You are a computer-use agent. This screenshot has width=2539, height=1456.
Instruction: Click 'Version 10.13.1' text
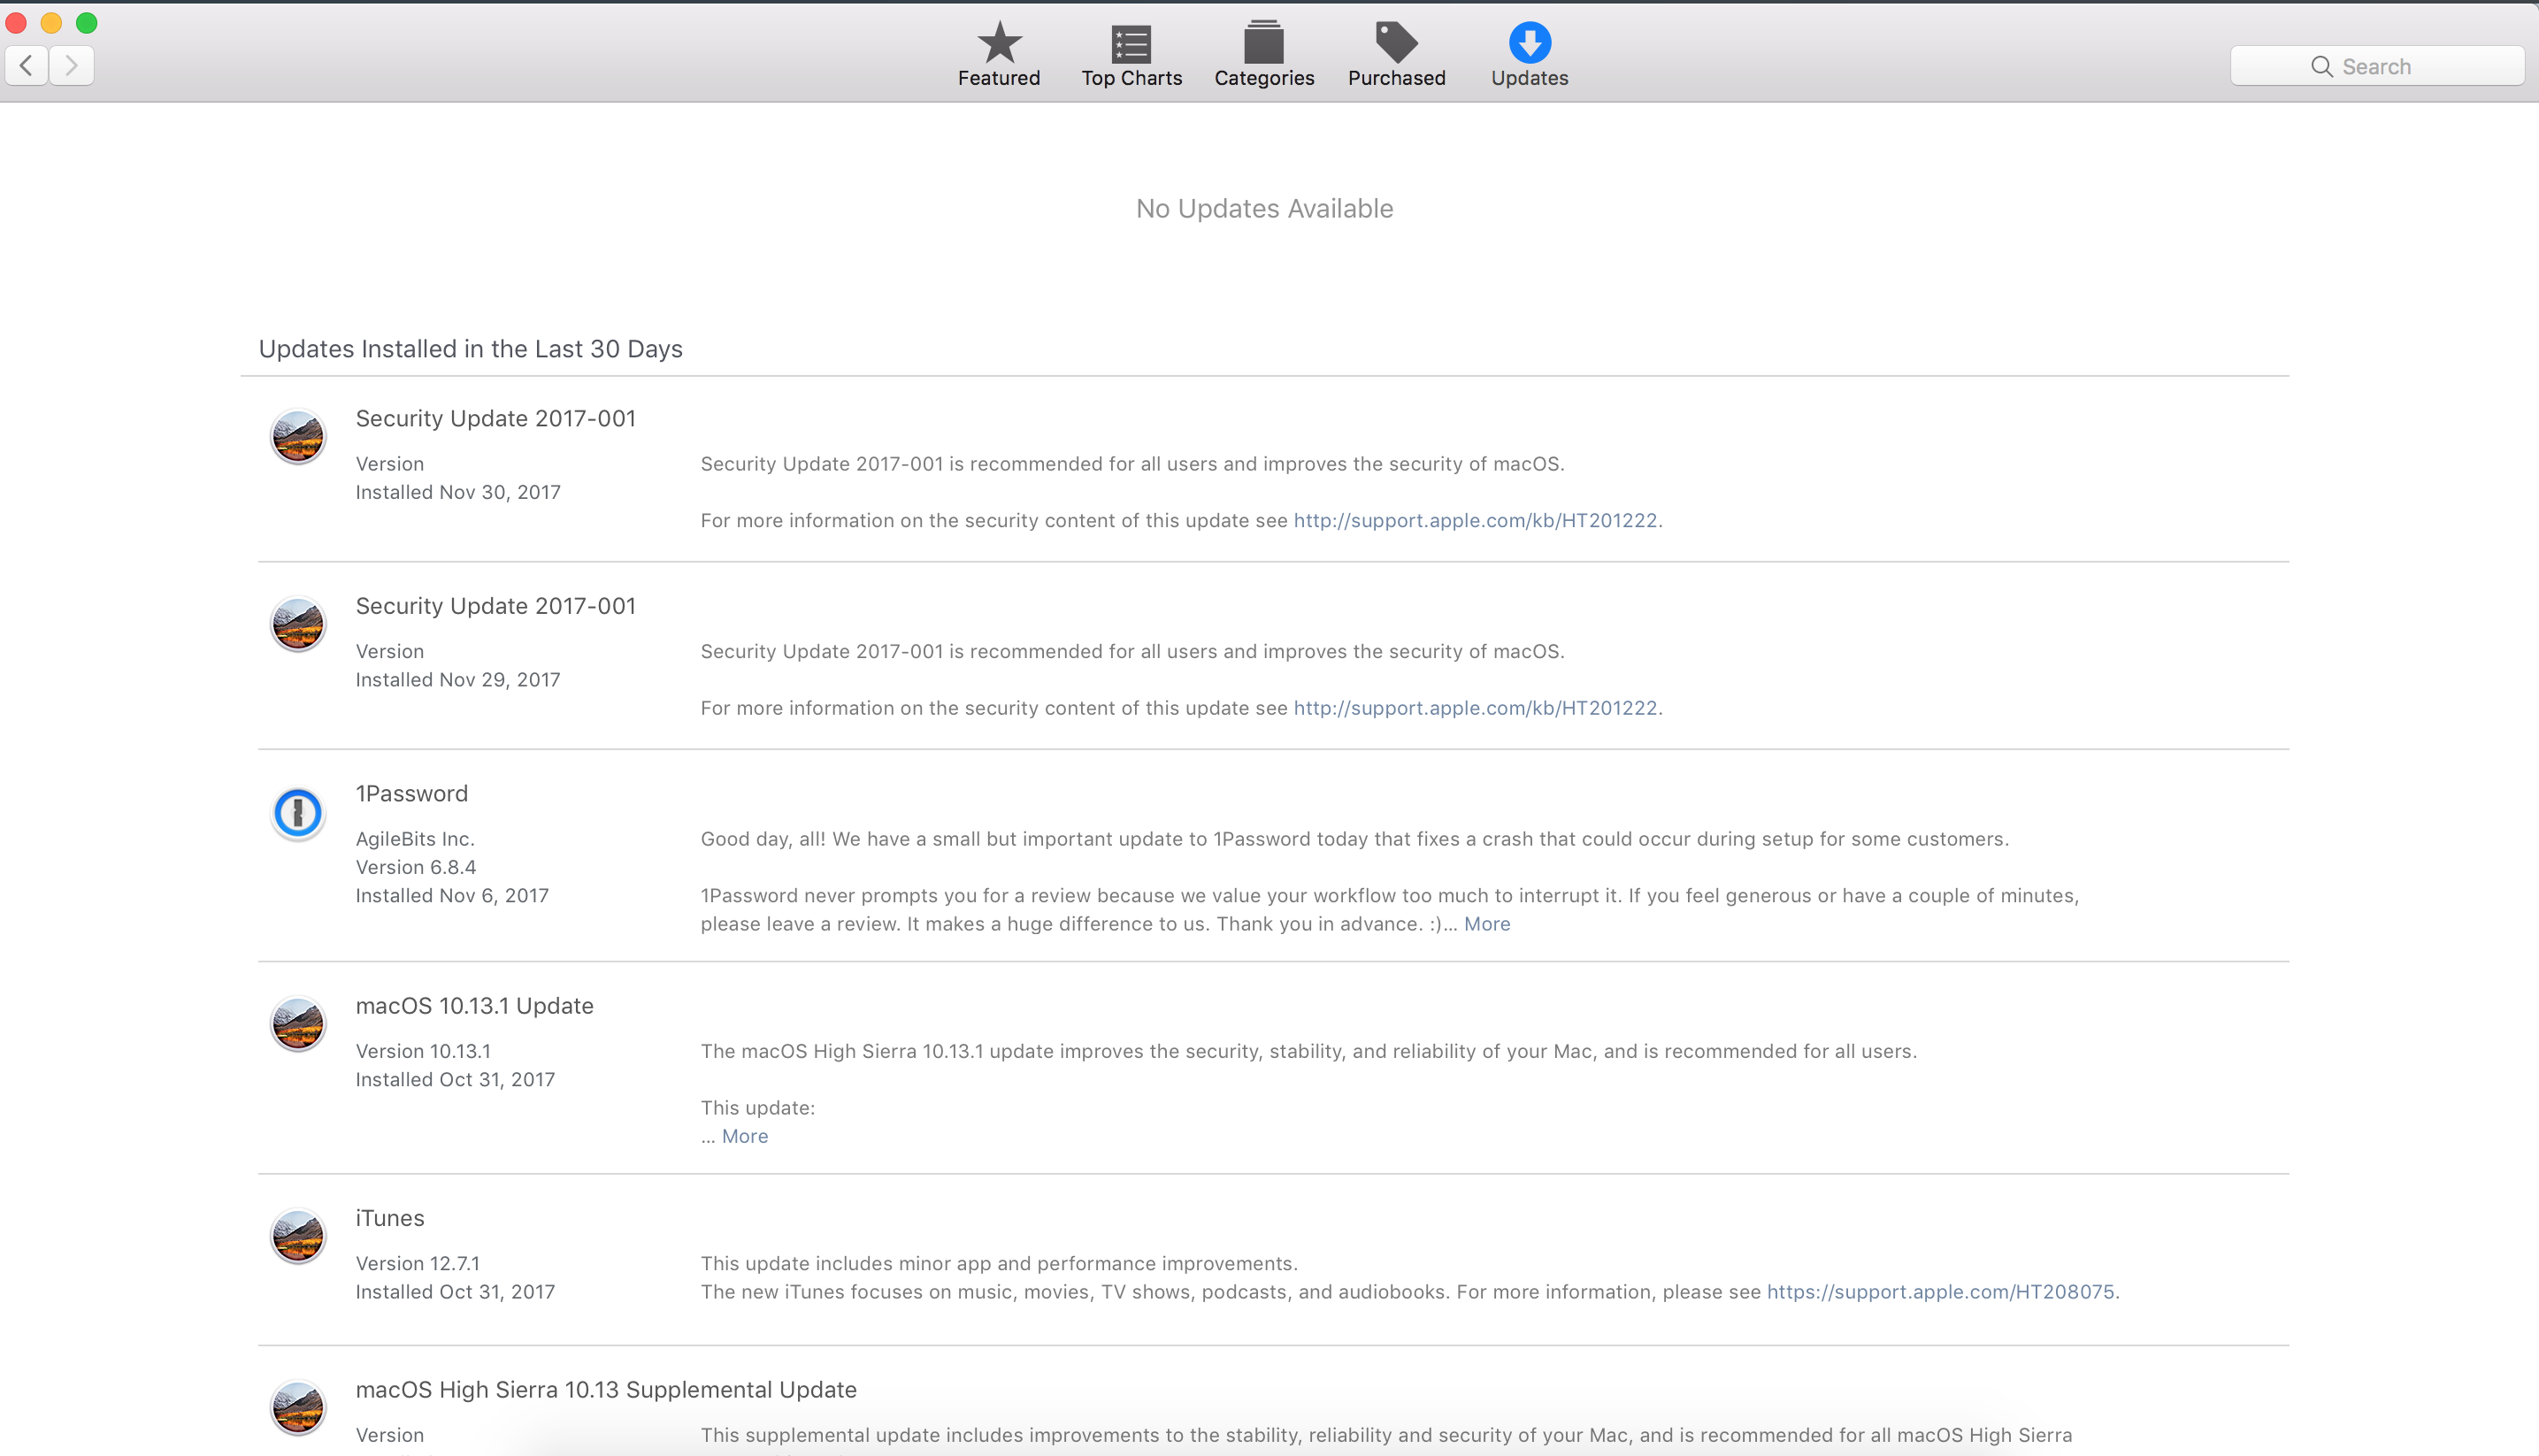(423, 1051)
